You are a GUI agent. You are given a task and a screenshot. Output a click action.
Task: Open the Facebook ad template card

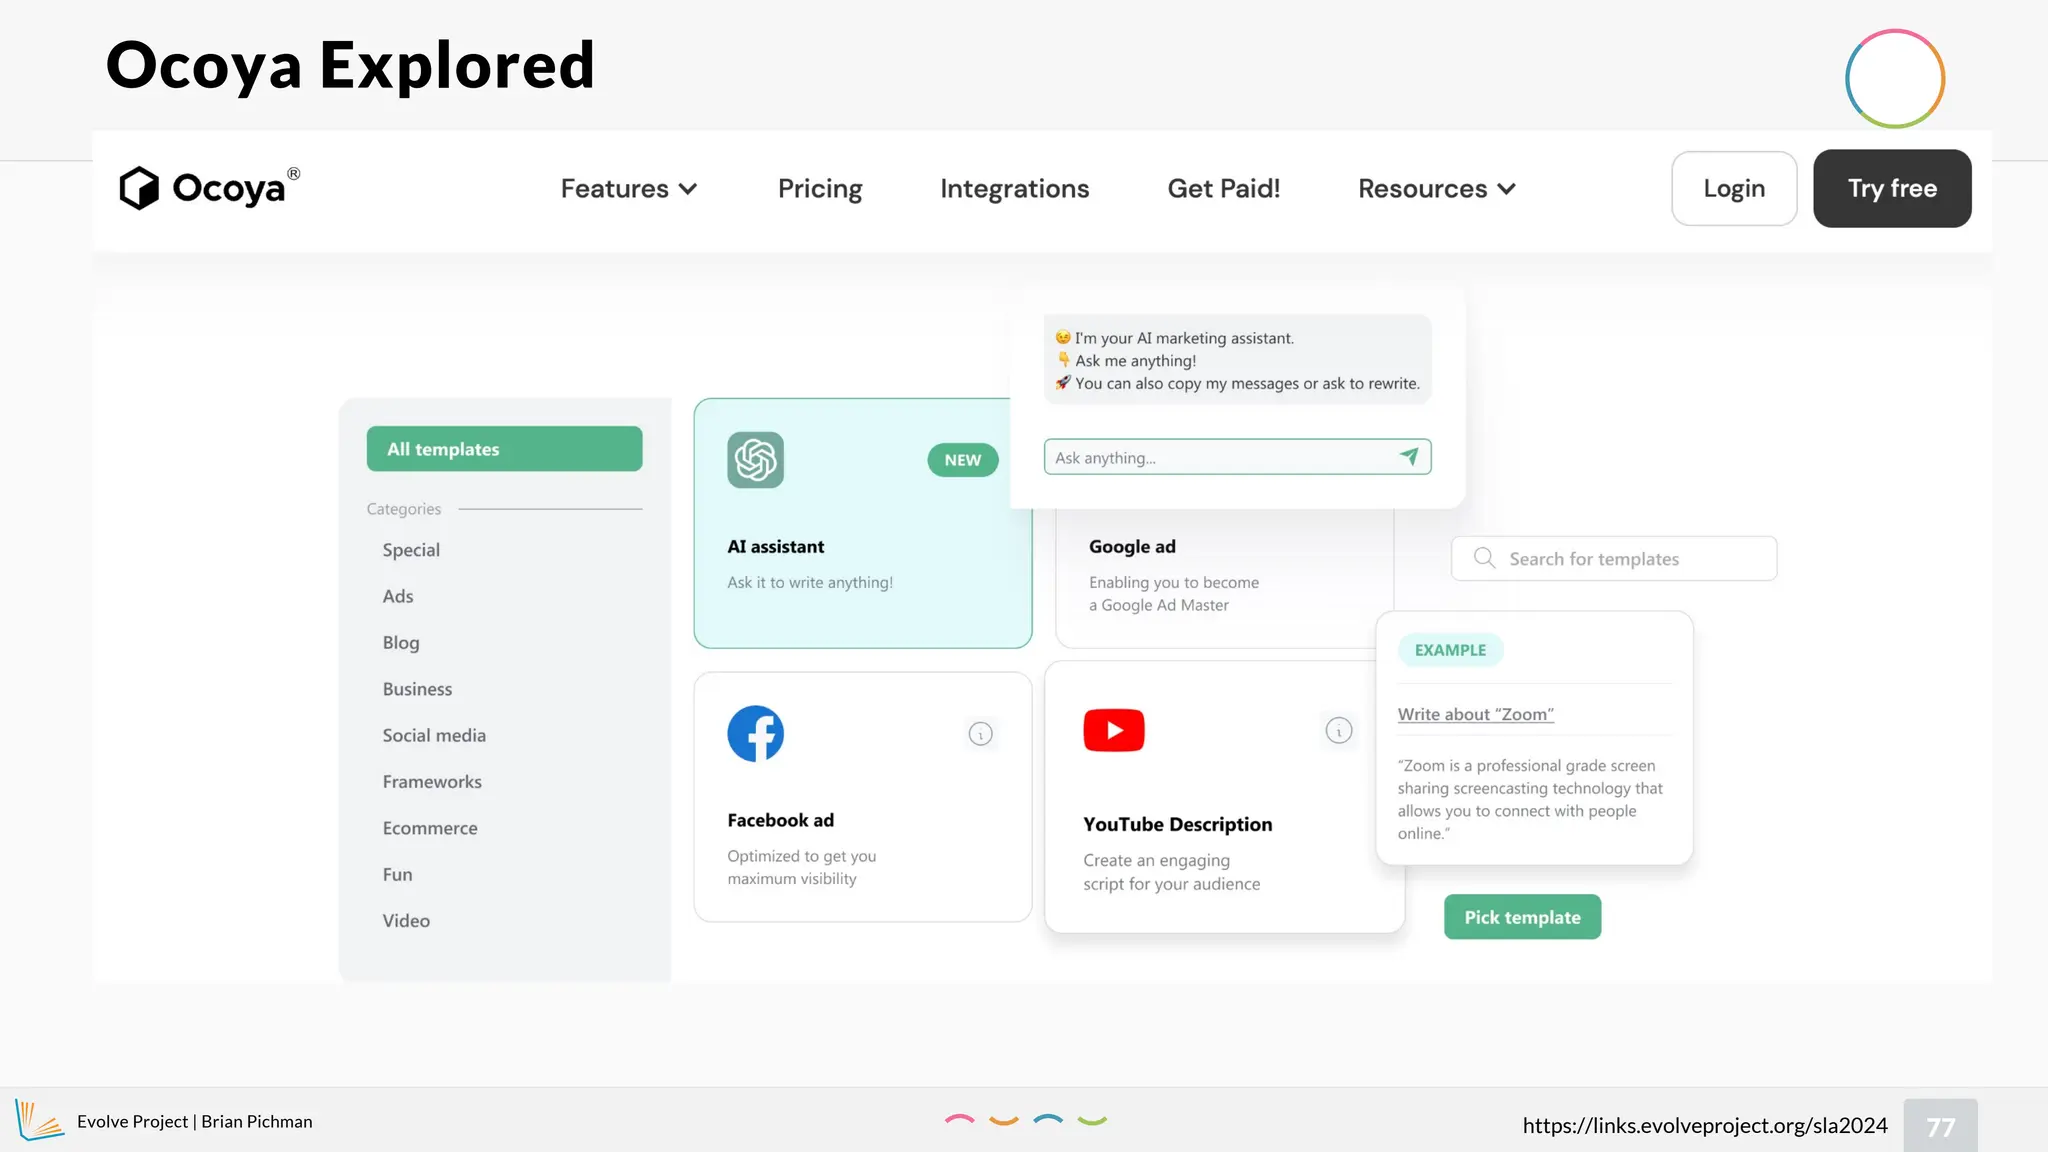[863, 797]
